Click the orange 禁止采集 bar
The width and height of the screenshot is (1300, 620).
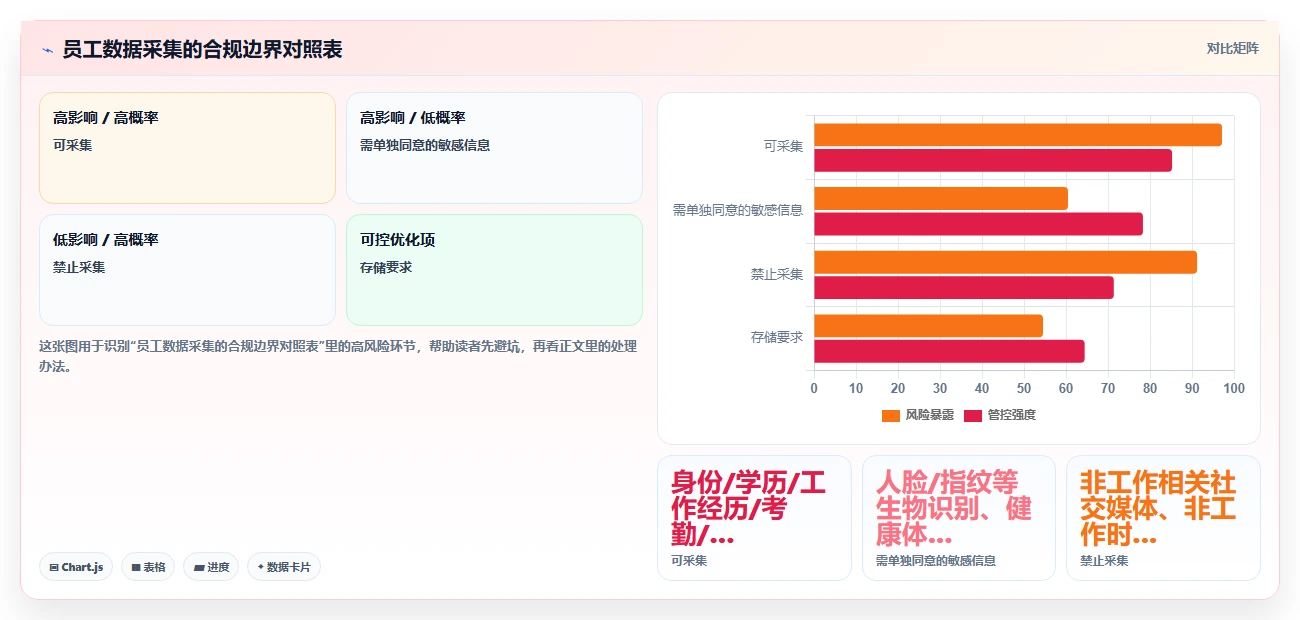tap(1005, 262)
